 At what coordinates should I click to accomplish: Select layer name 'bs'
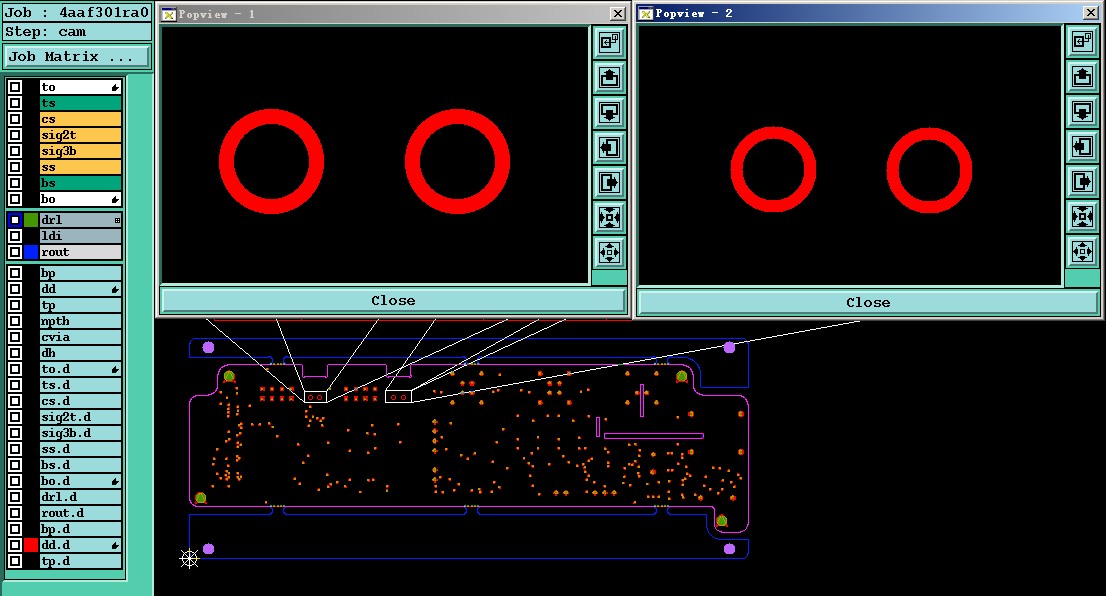tap(80, 183)
